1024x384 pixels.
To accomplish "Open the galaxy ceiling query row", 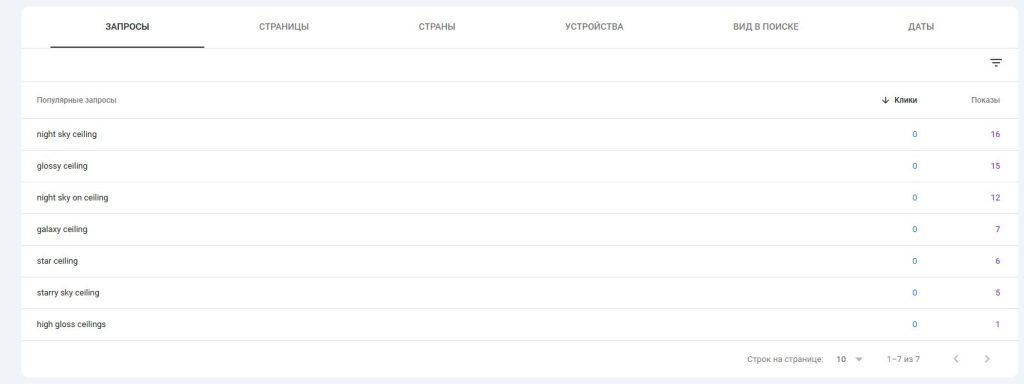I will coord(519,229).
